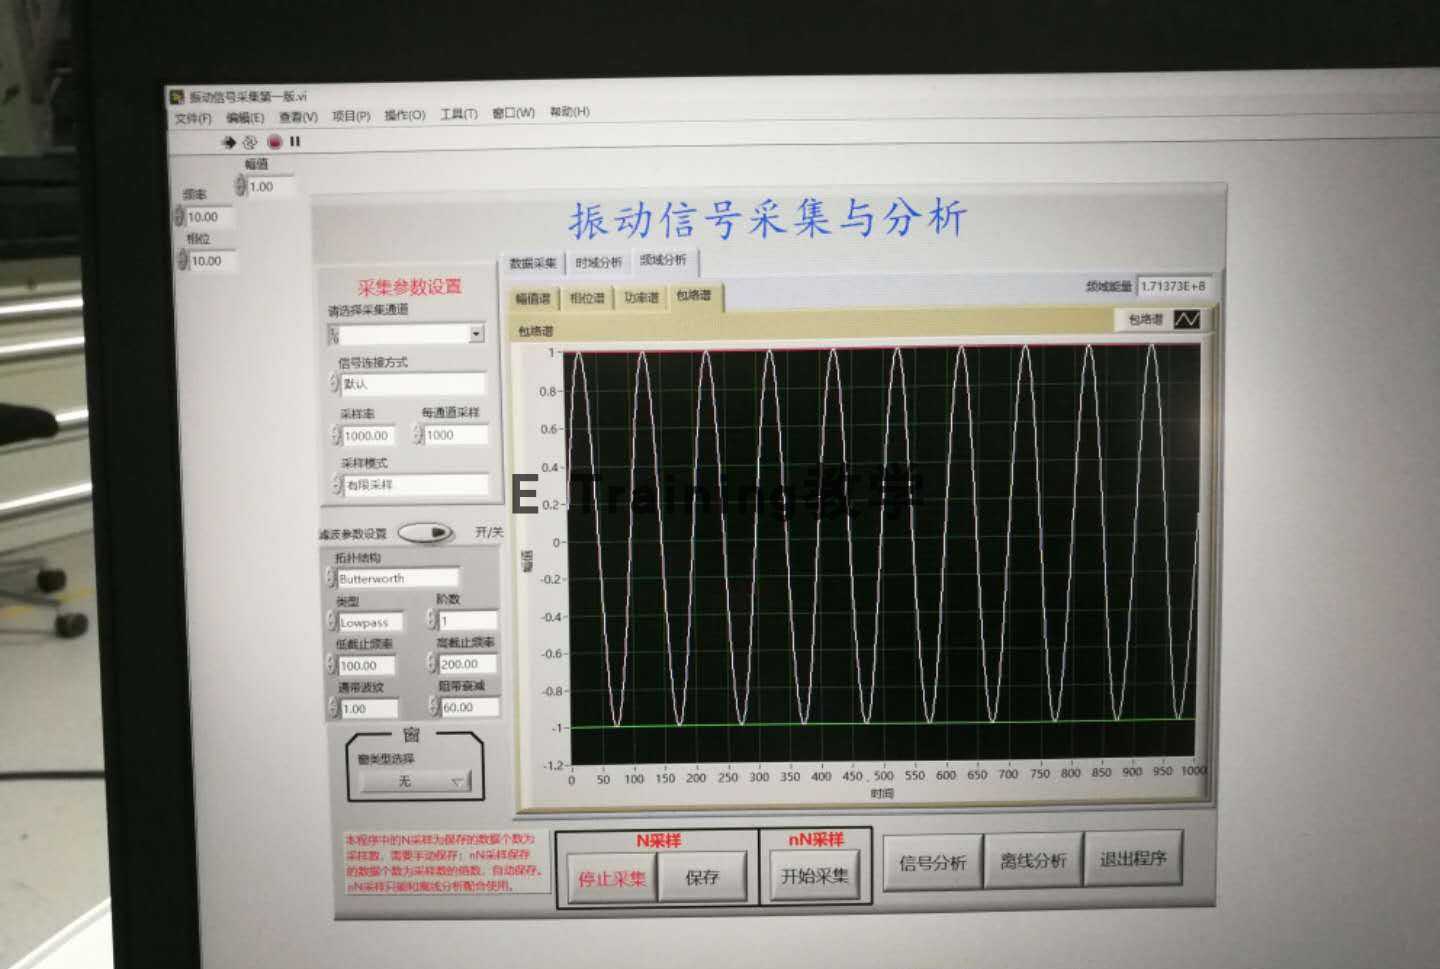Click the 阶数 field showing 1
The height and width of the screenshot is (969, 1440).
pos(467,621)
